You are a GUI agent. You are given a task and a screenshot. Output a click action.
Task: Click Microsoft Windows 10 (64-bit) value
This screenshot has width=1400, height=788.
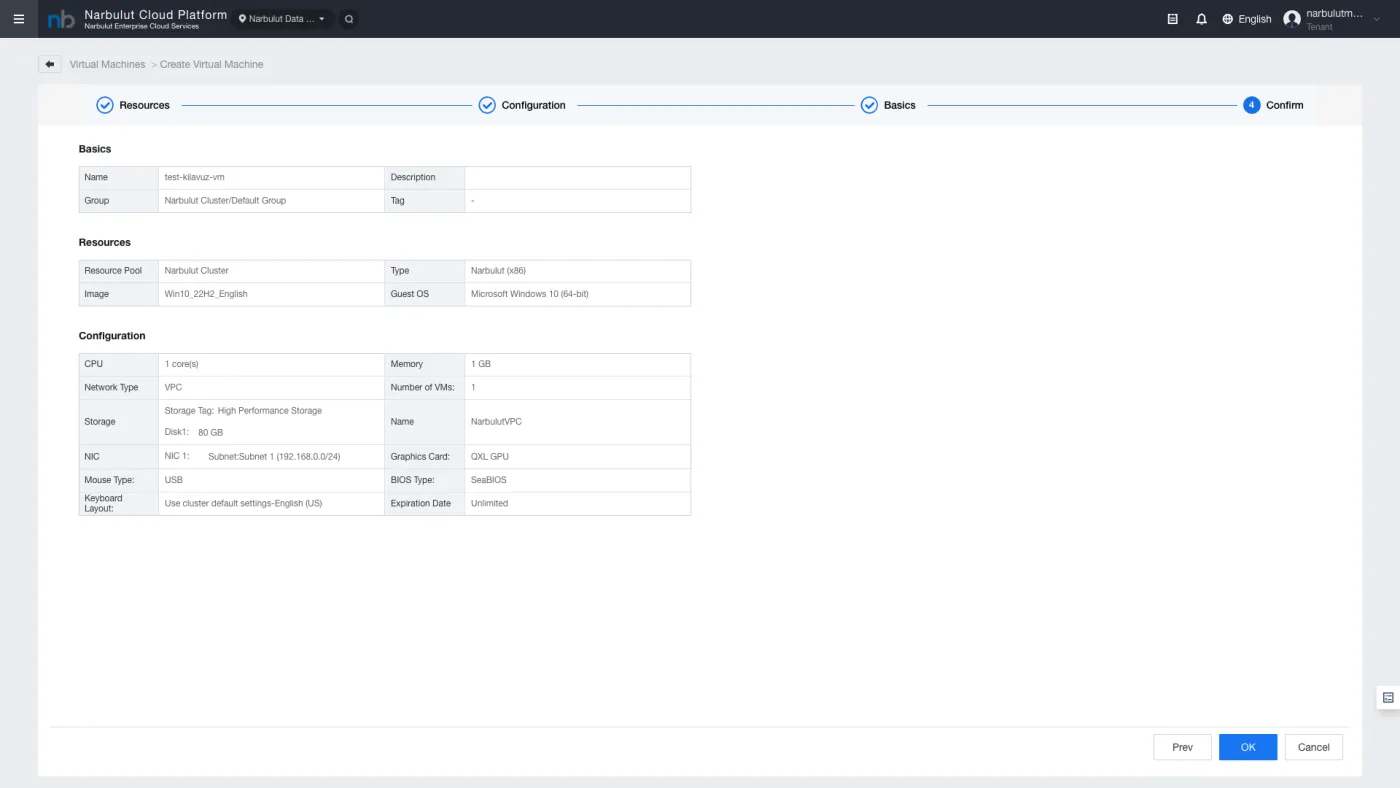pos(529,294)
